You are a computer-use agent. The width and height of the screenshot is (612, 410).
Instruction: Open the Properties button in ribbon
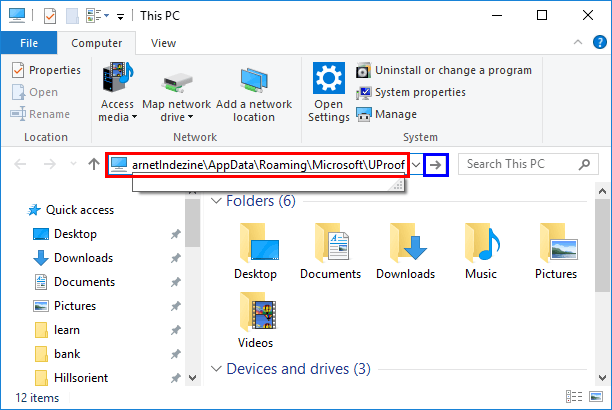[46, 70]
